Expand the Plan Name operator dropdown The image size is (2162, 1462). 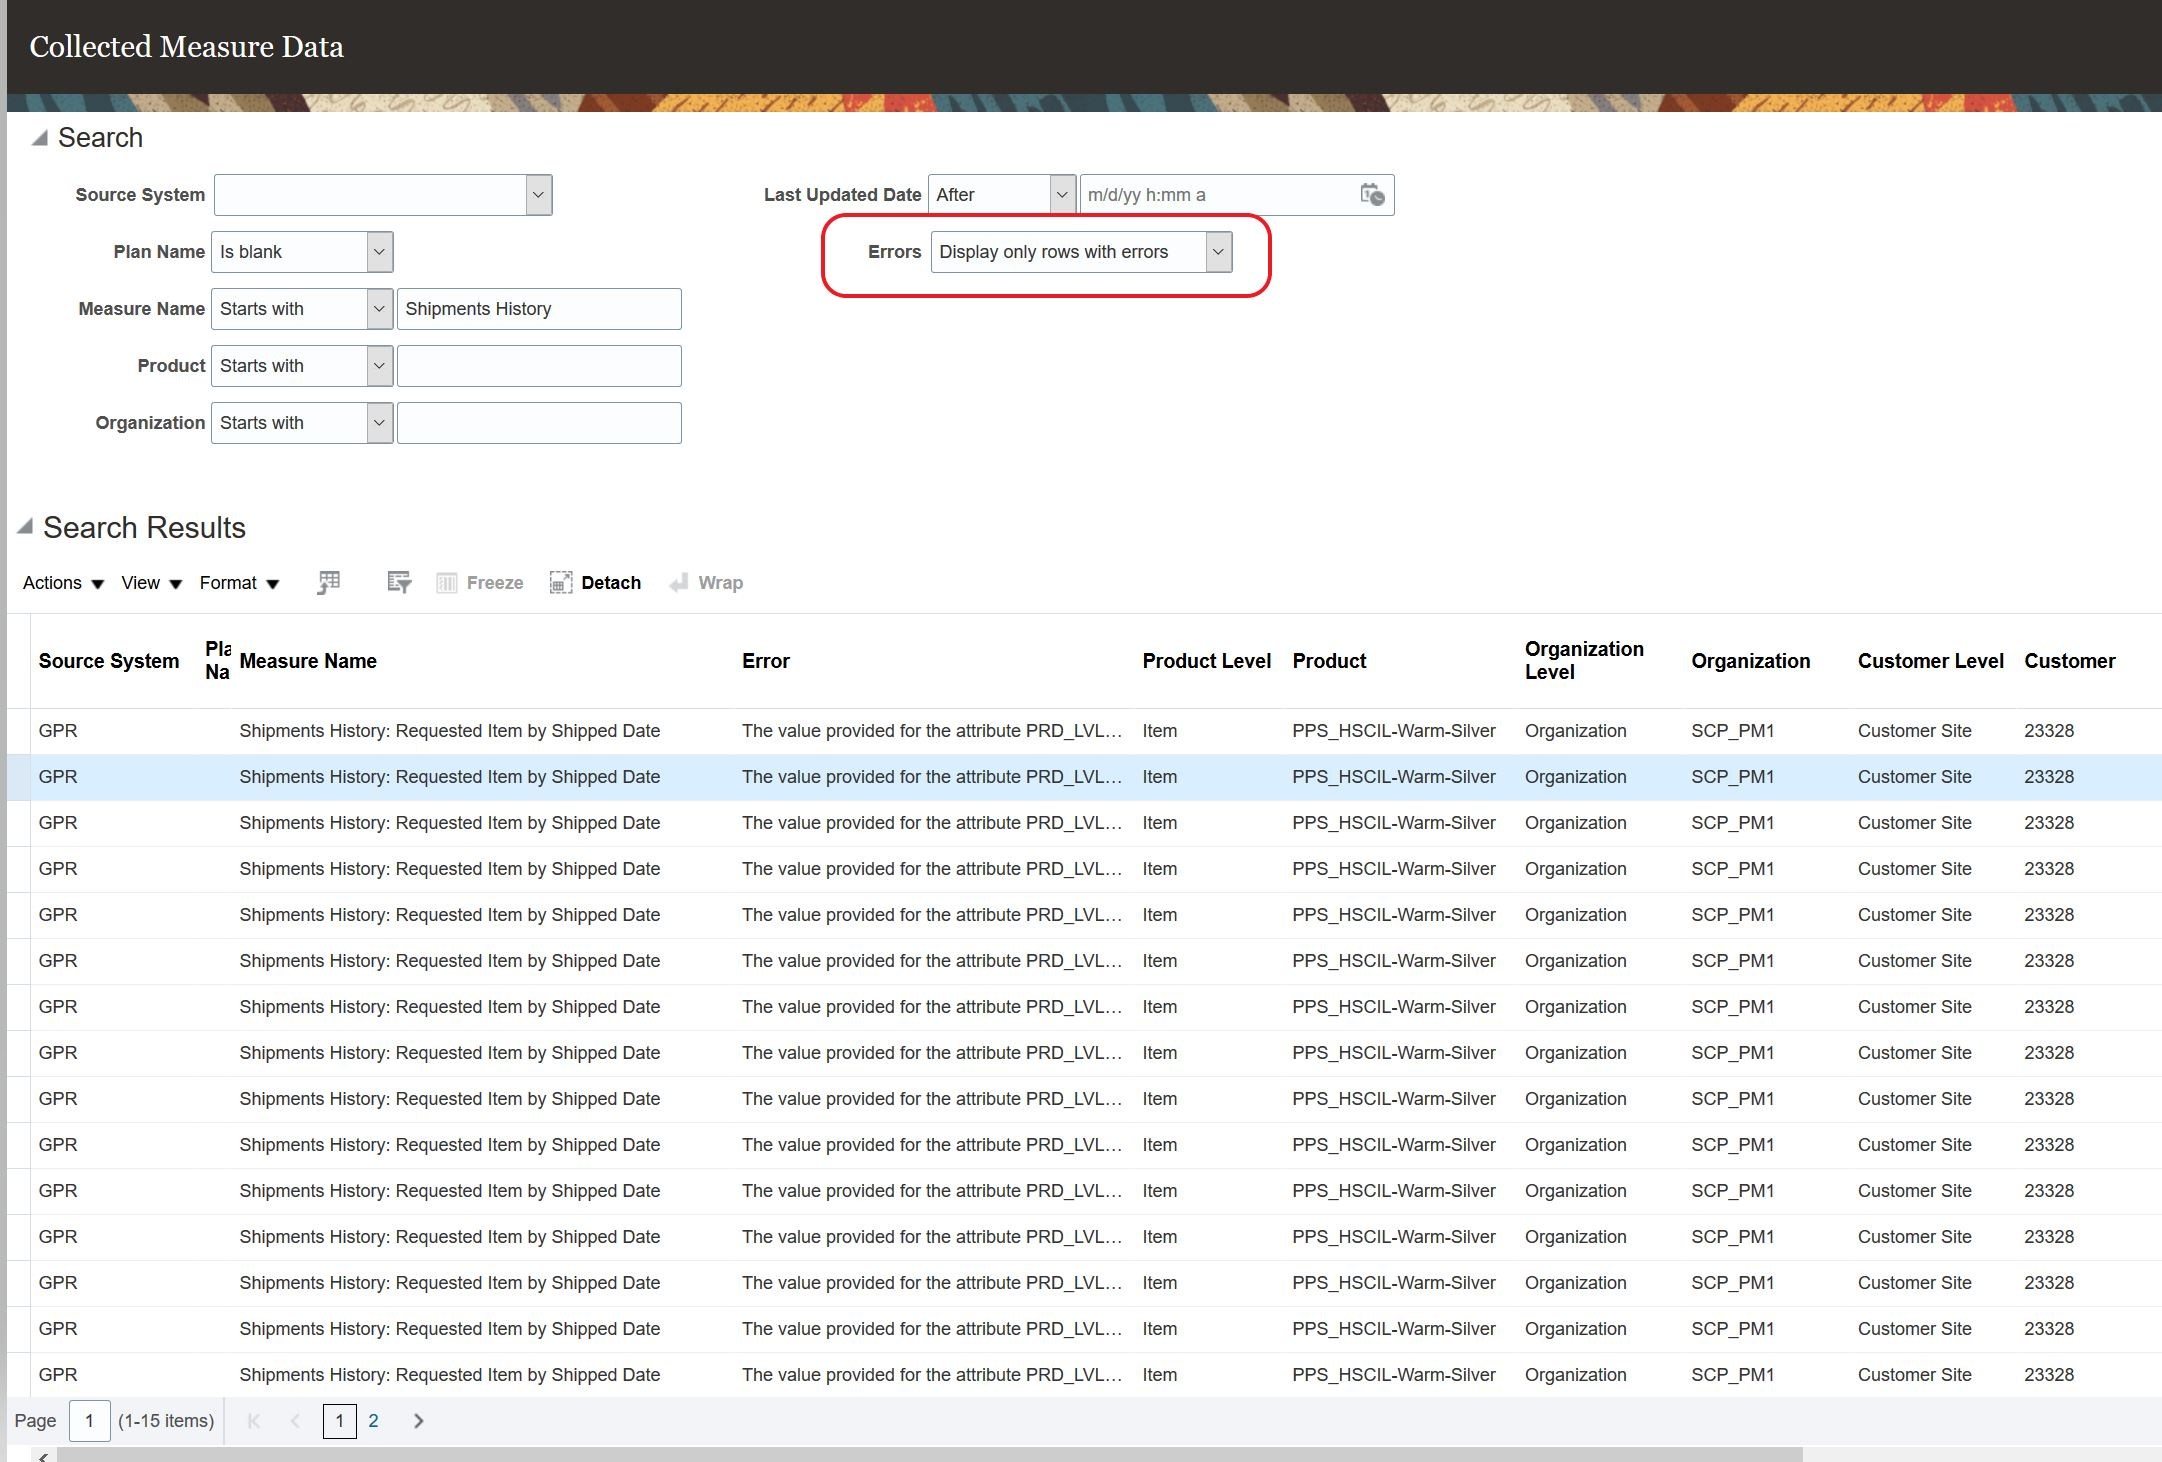[379, 252]
